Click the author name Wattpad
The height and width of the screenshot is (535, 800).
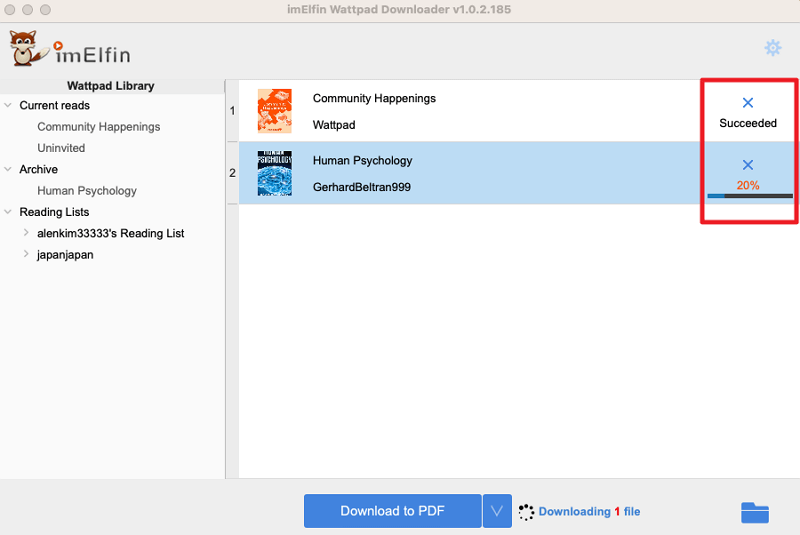[334, 125]
